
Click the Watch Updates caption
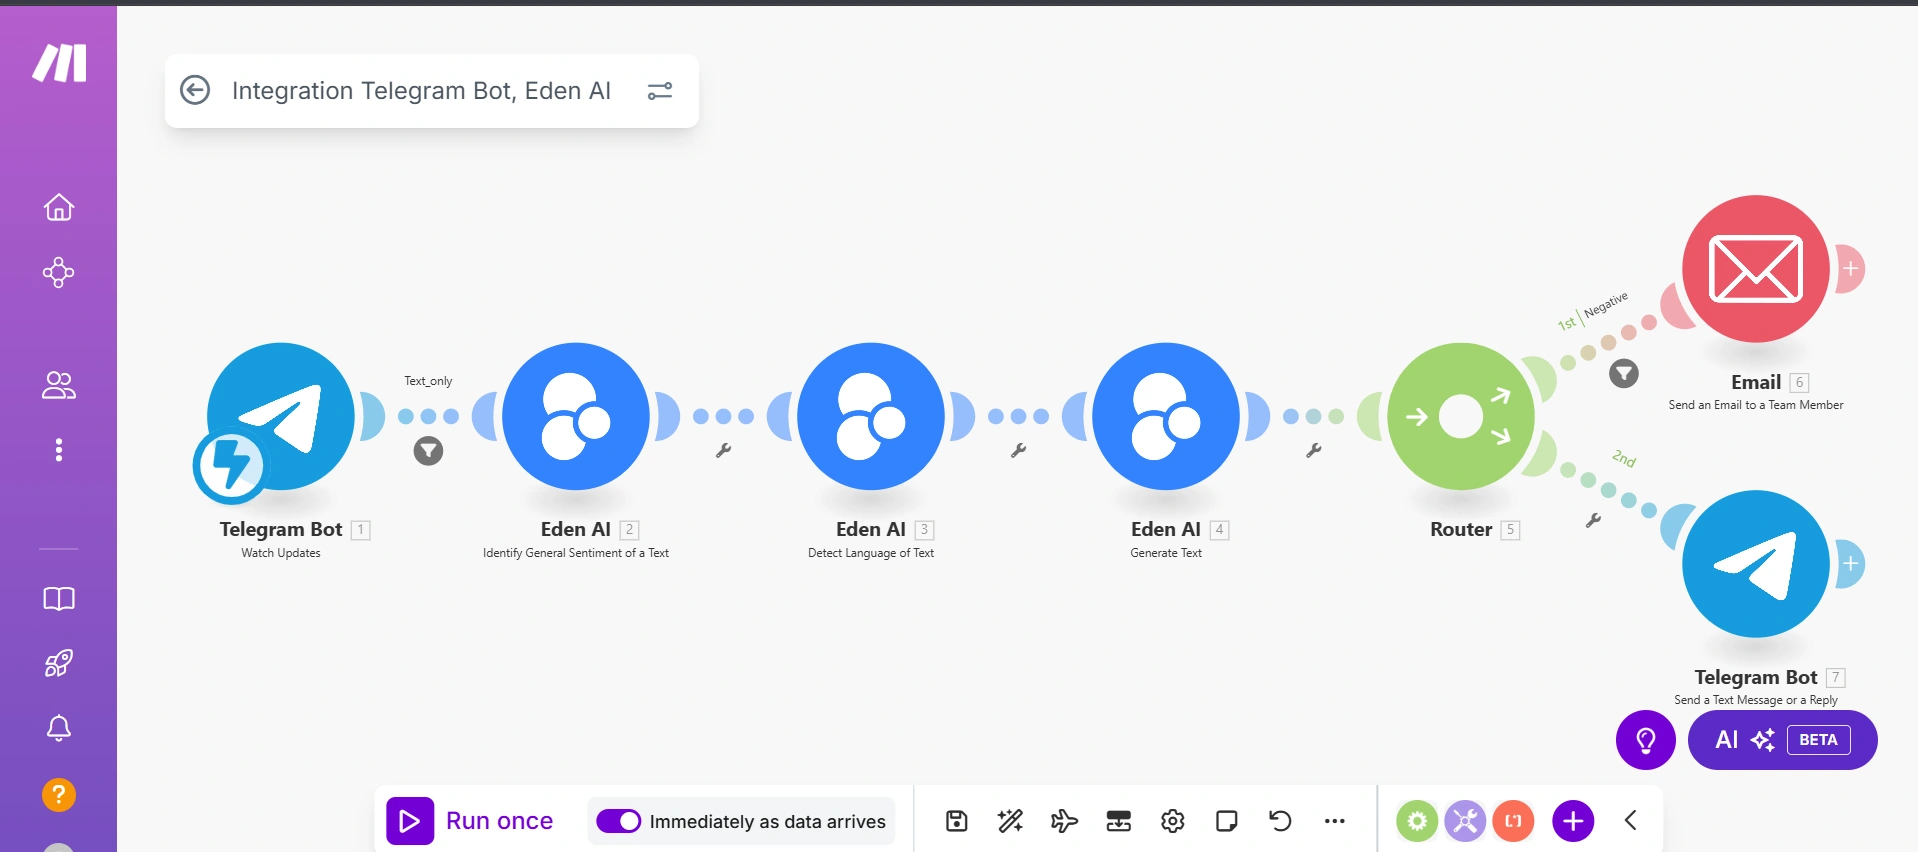point(281,553)
